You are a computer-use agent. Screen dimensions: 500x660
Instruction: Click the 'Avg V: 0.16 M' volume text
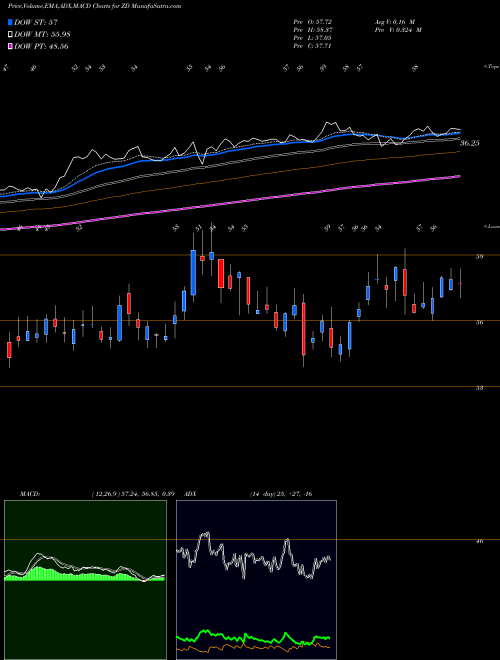[394, 21]
